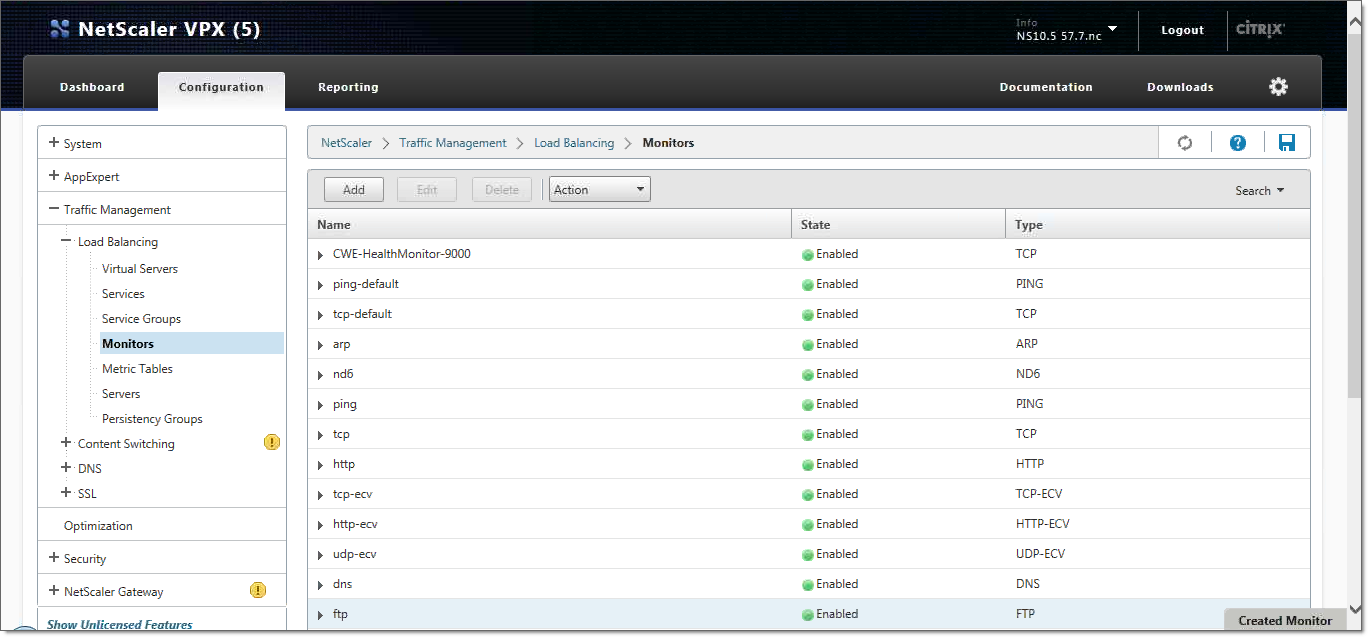Expand the ping-default row arrow
This screenshot has width=1368, height=637.
click(320, 285)
